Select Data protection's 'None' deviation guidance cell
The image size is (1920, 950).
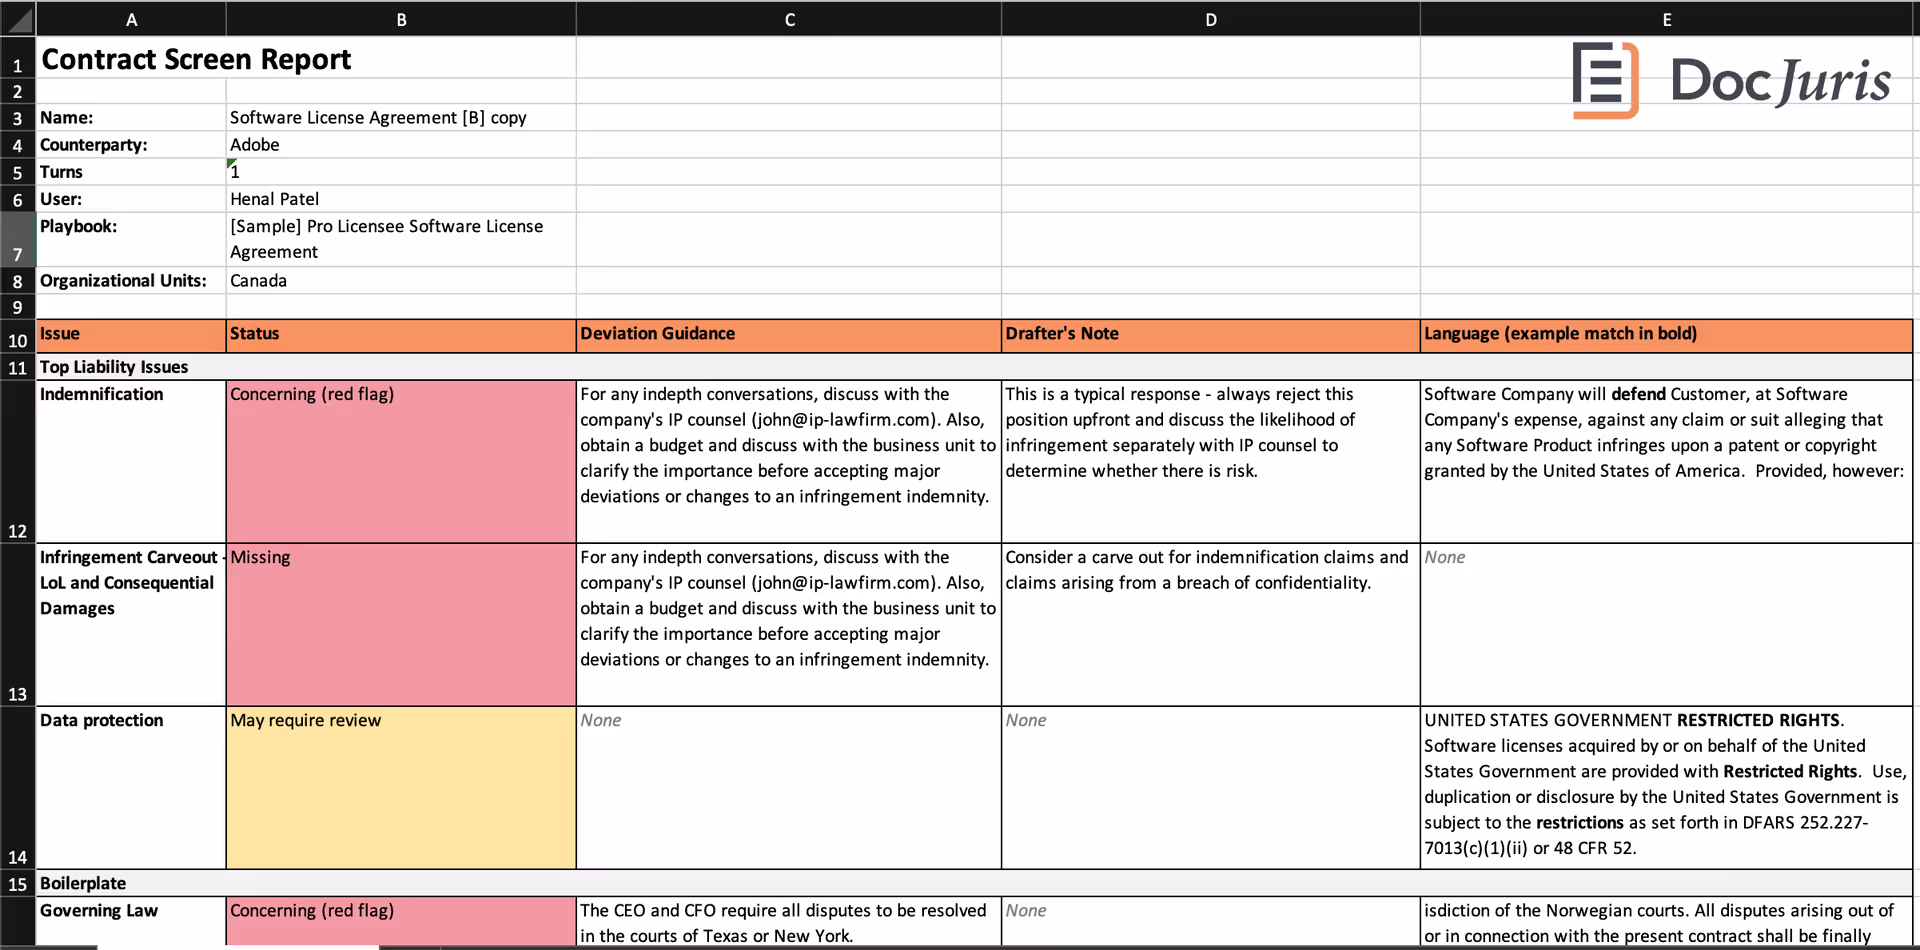[789, 788]
